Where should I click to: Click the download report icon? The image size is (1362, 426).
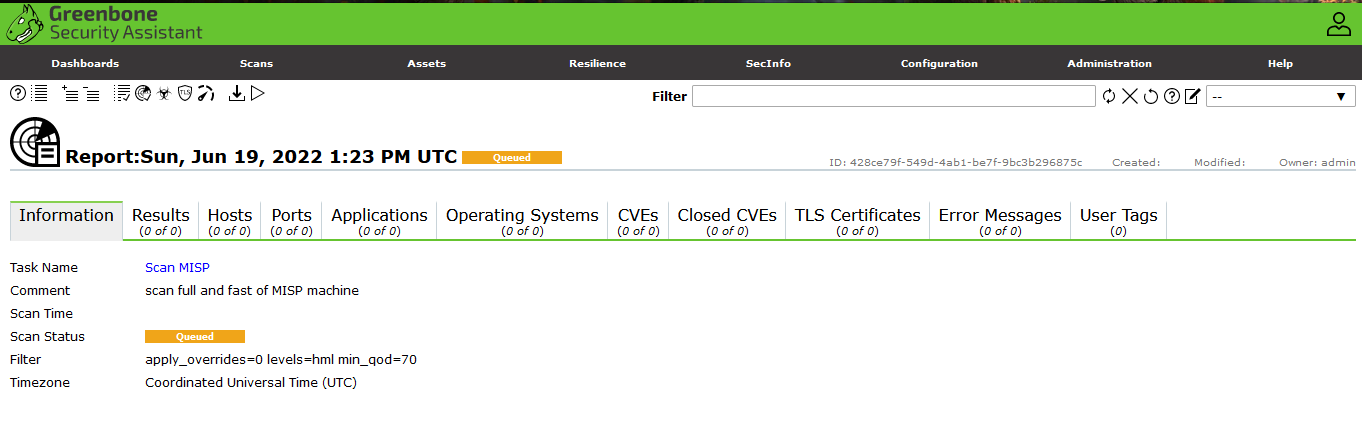[237, 93]
